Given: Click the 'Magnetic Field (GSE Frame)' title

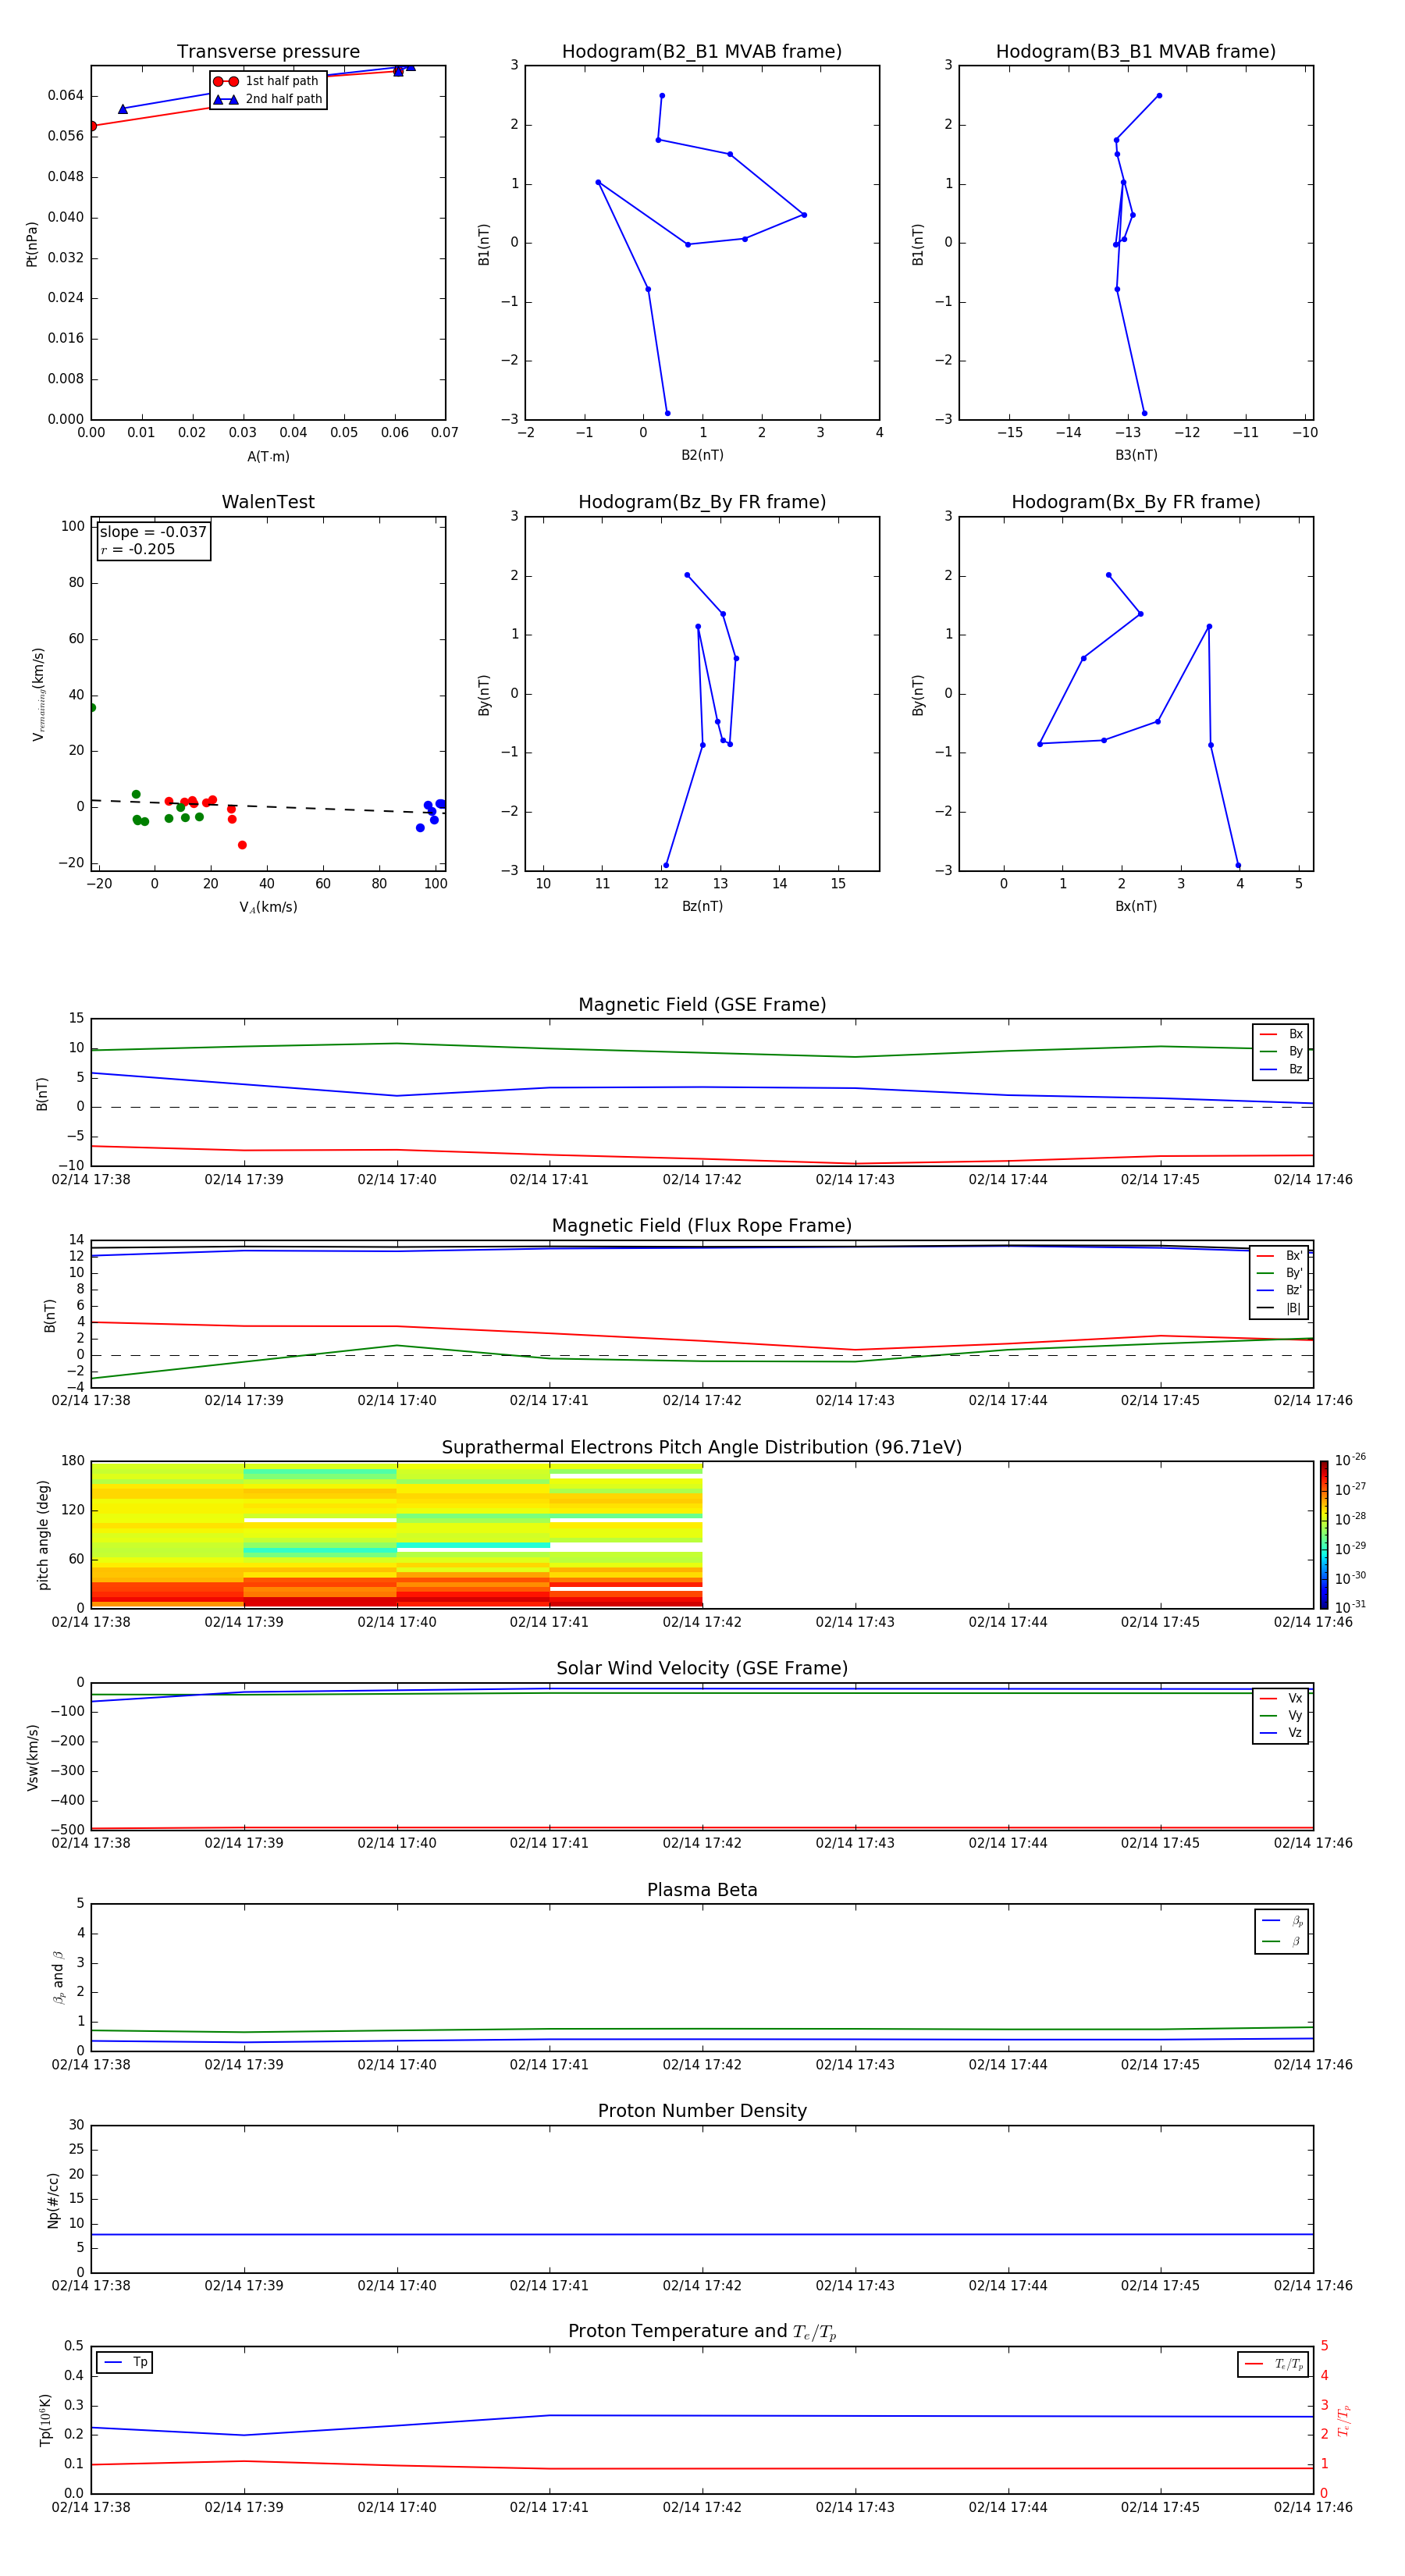Looking at the screenshot, I should 702,1005.
